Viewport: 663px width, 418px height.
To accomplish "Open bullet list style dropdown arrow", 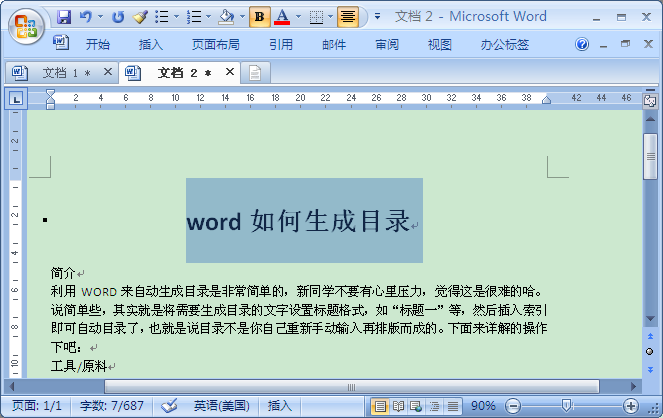I will [176, 17].
